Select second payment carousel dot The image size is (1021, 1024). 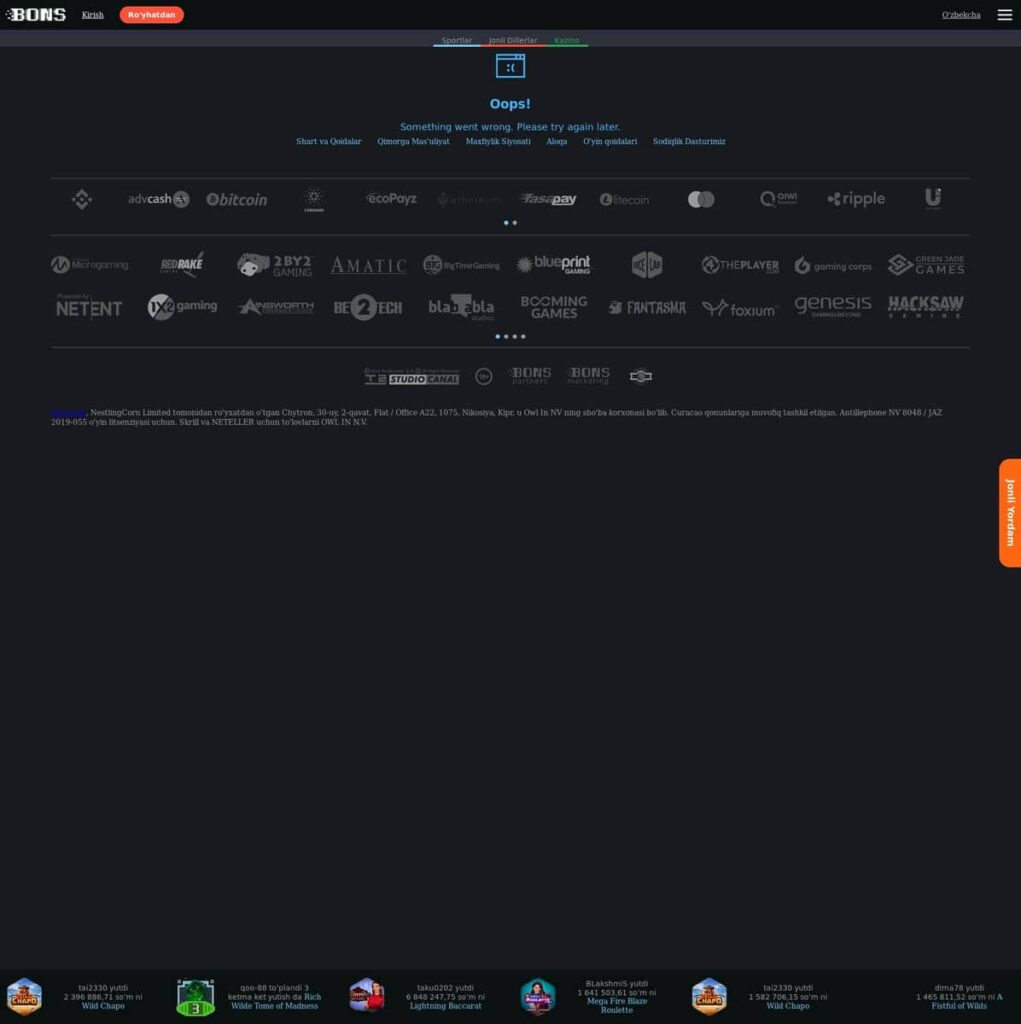coord(515,223)
